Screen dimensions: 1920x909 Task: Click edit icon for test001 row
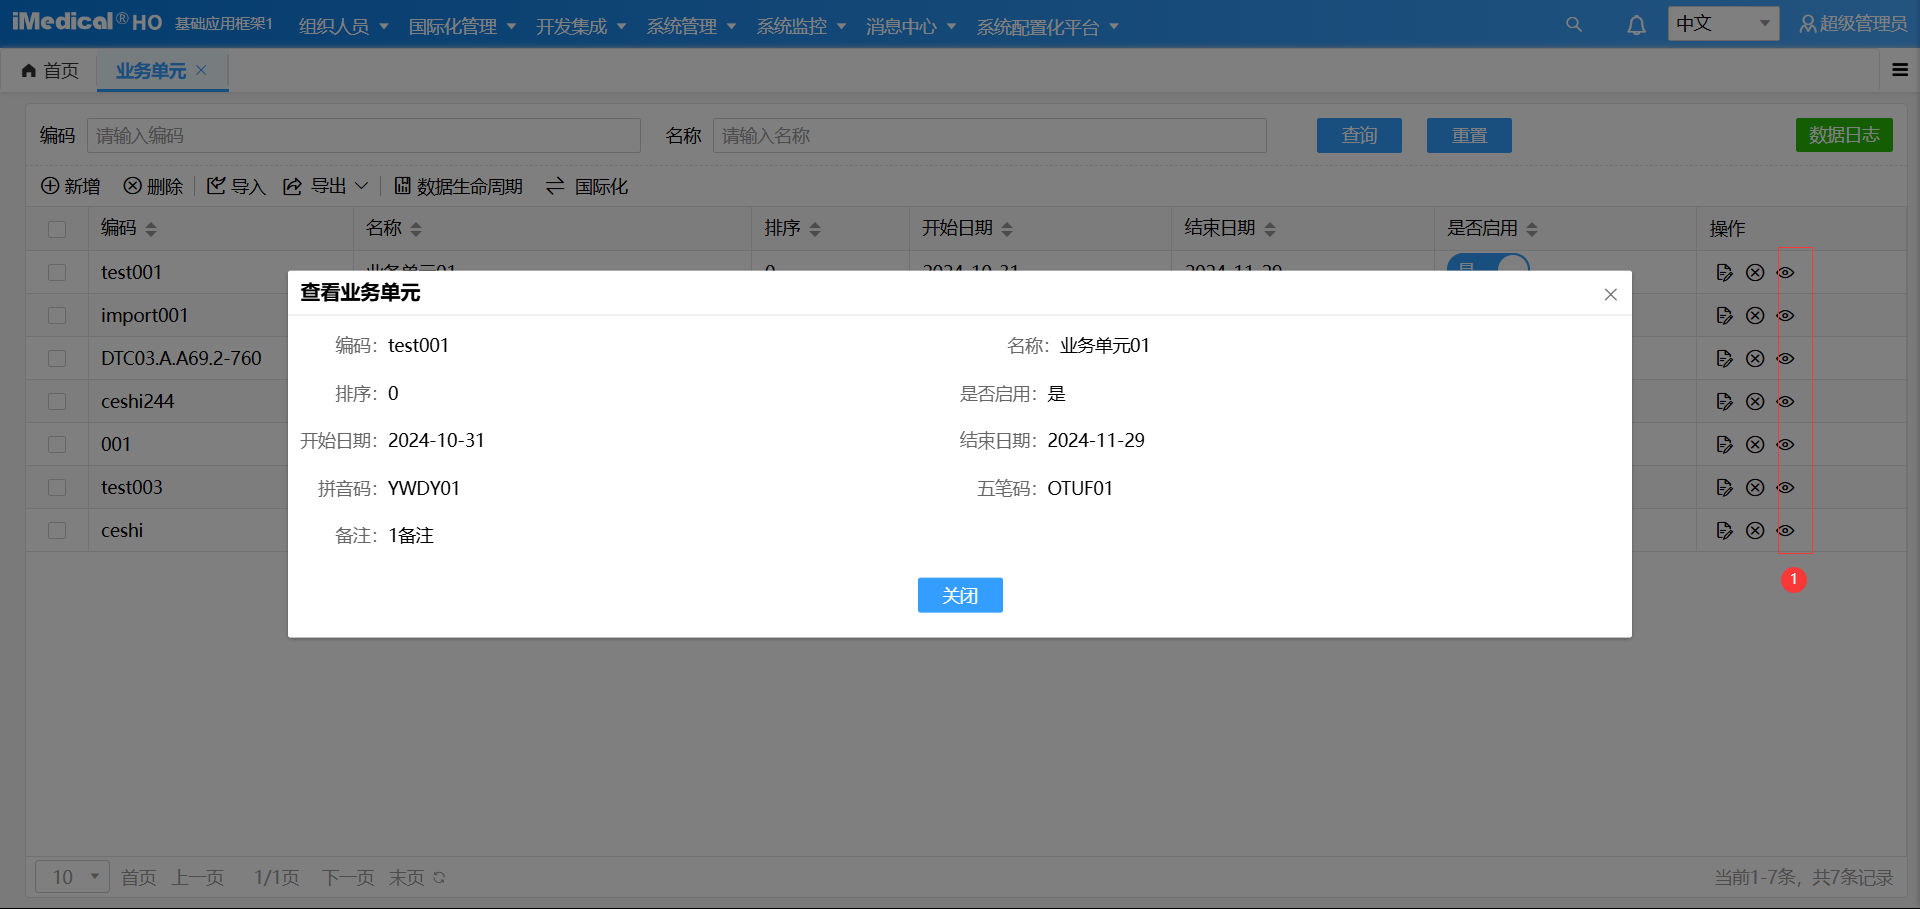(x=1724, y=272)
